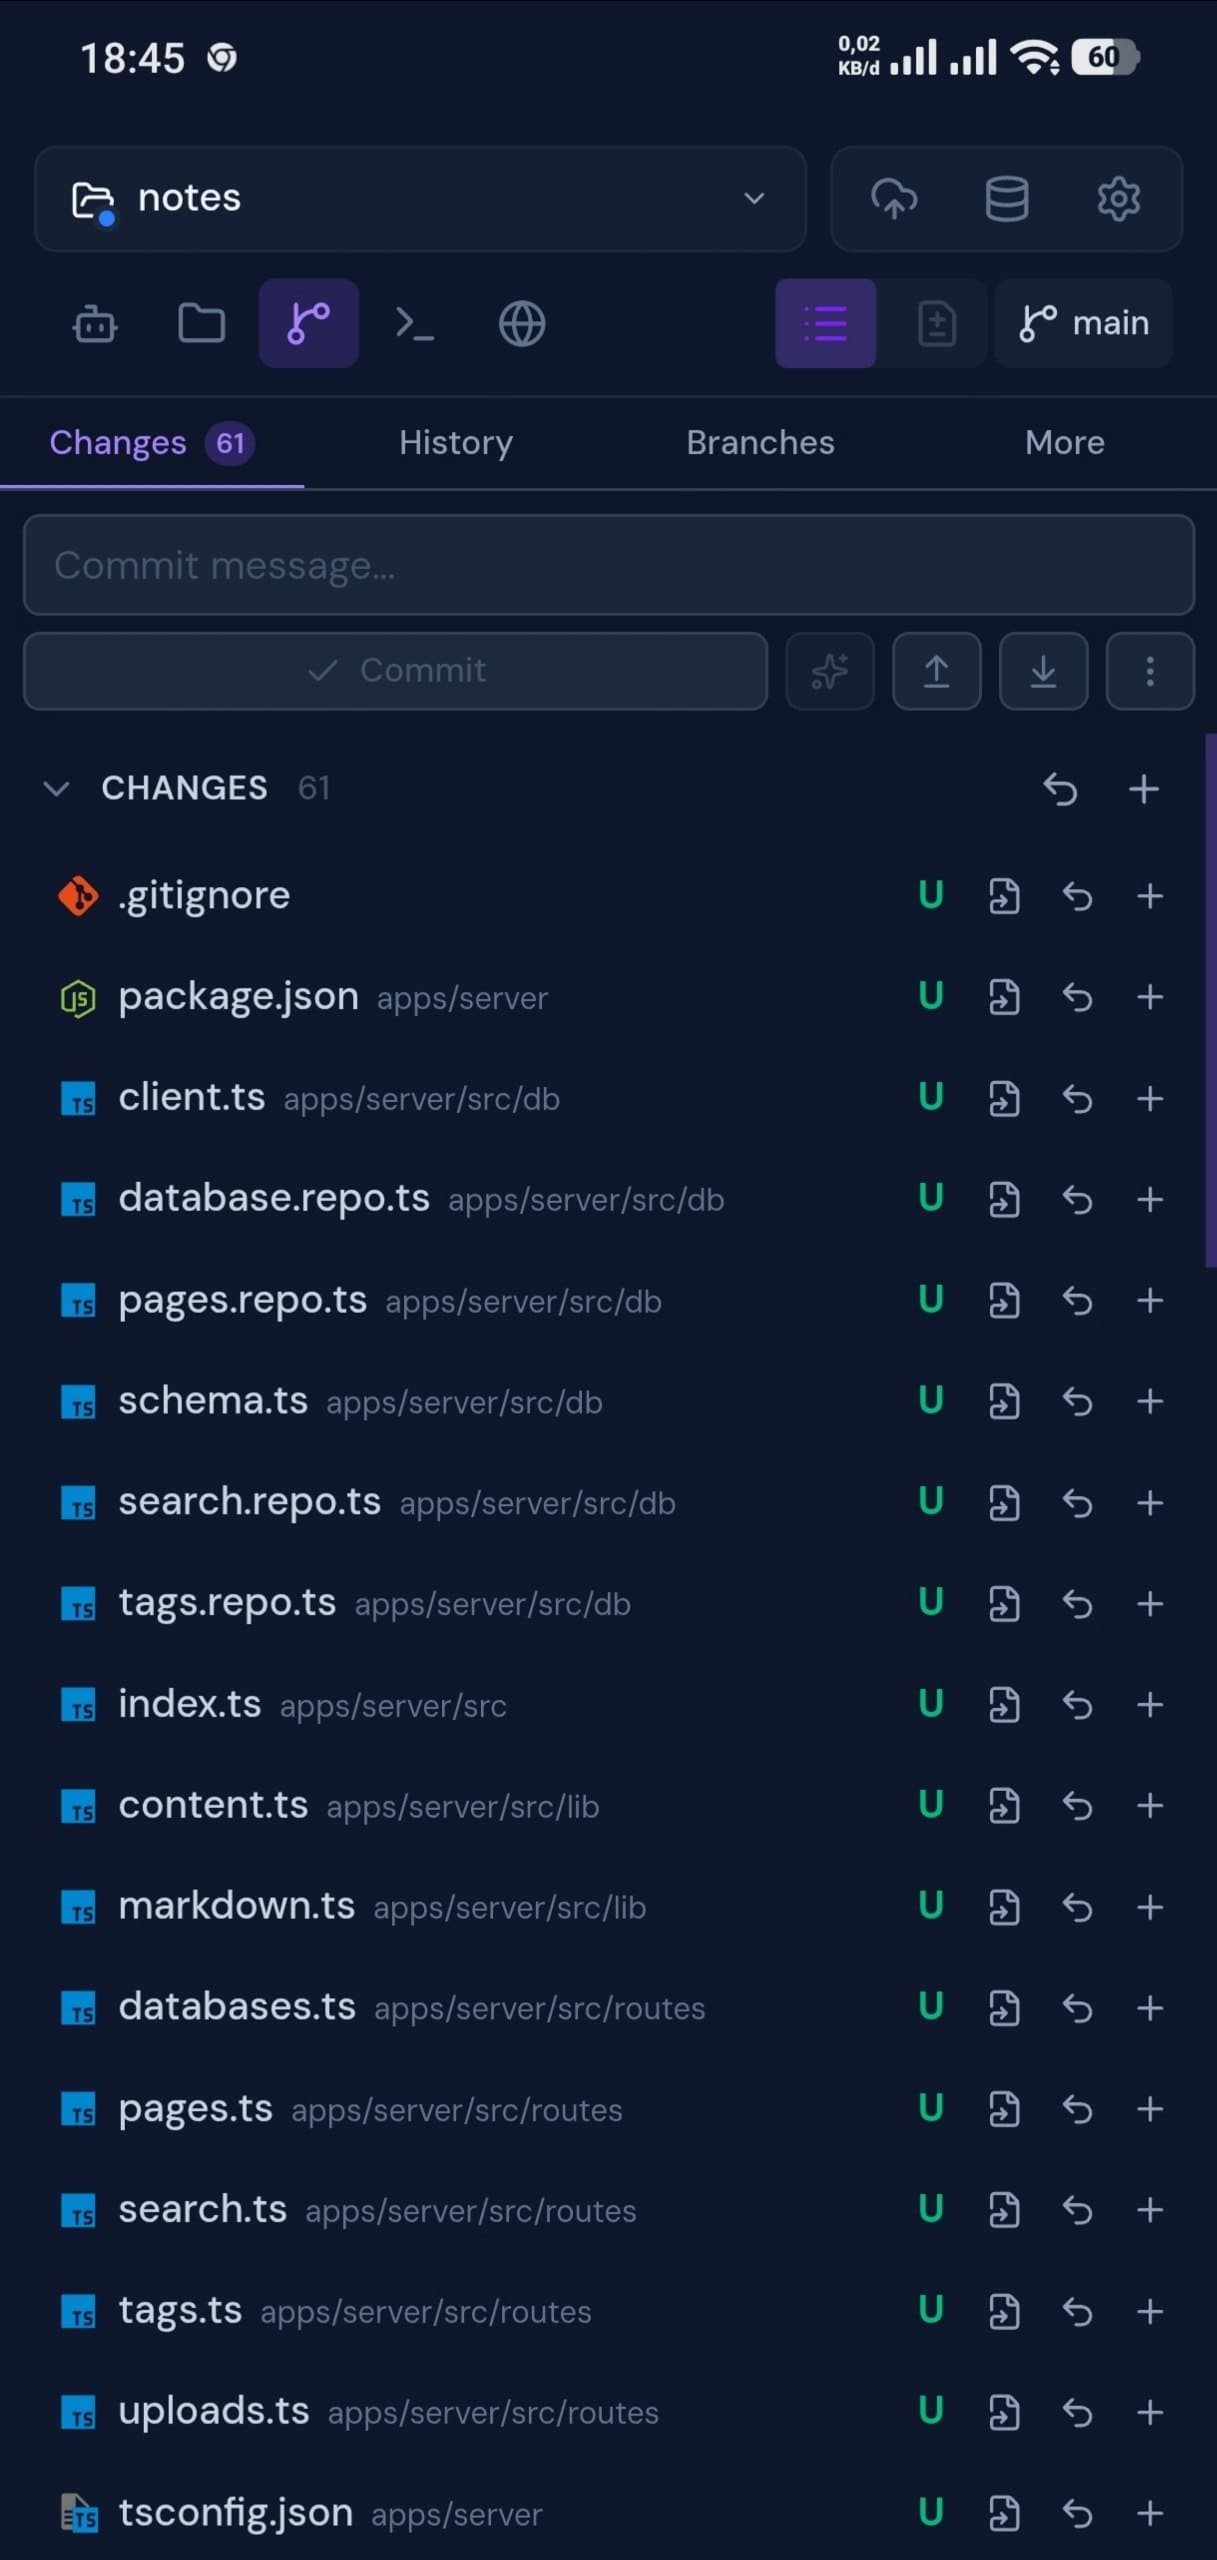Click the changes list scrollbar
The image size is (1217, 2560).
[x=1210, y=1001]
